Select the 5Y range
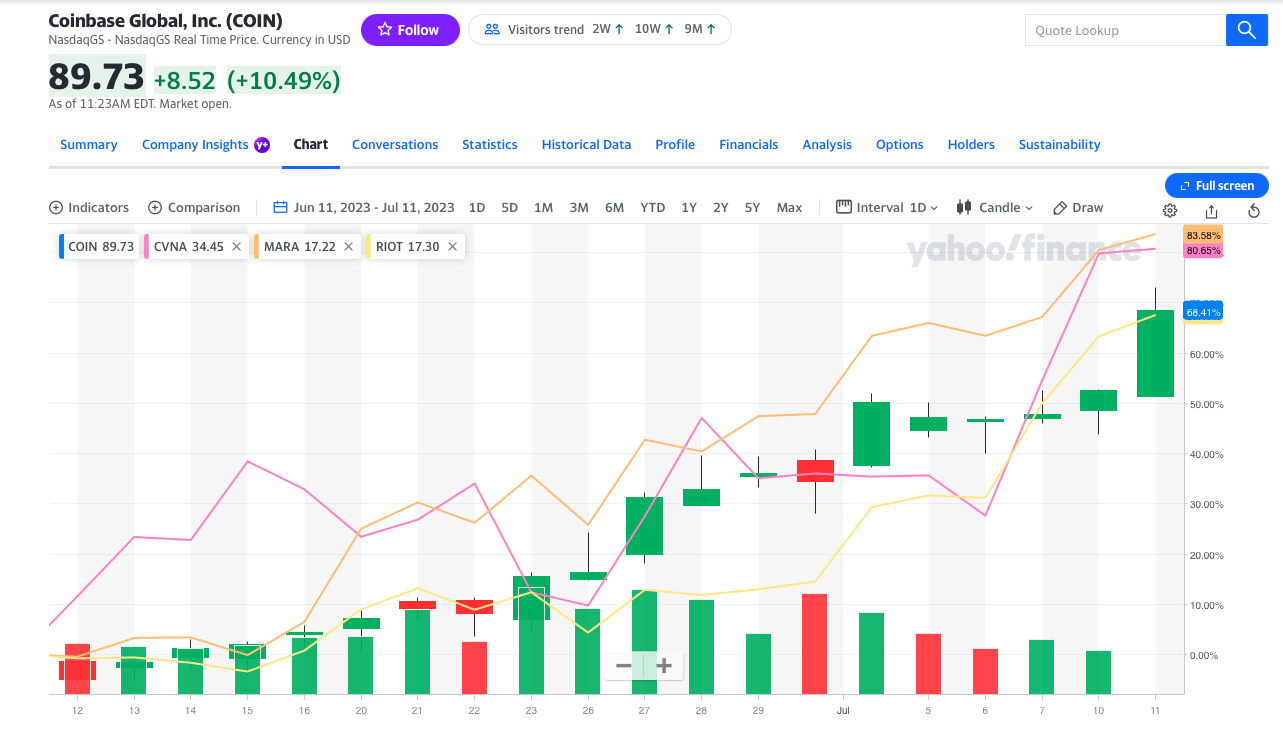1283x741 pixels. pyautogui.click(x=752, y=207)
